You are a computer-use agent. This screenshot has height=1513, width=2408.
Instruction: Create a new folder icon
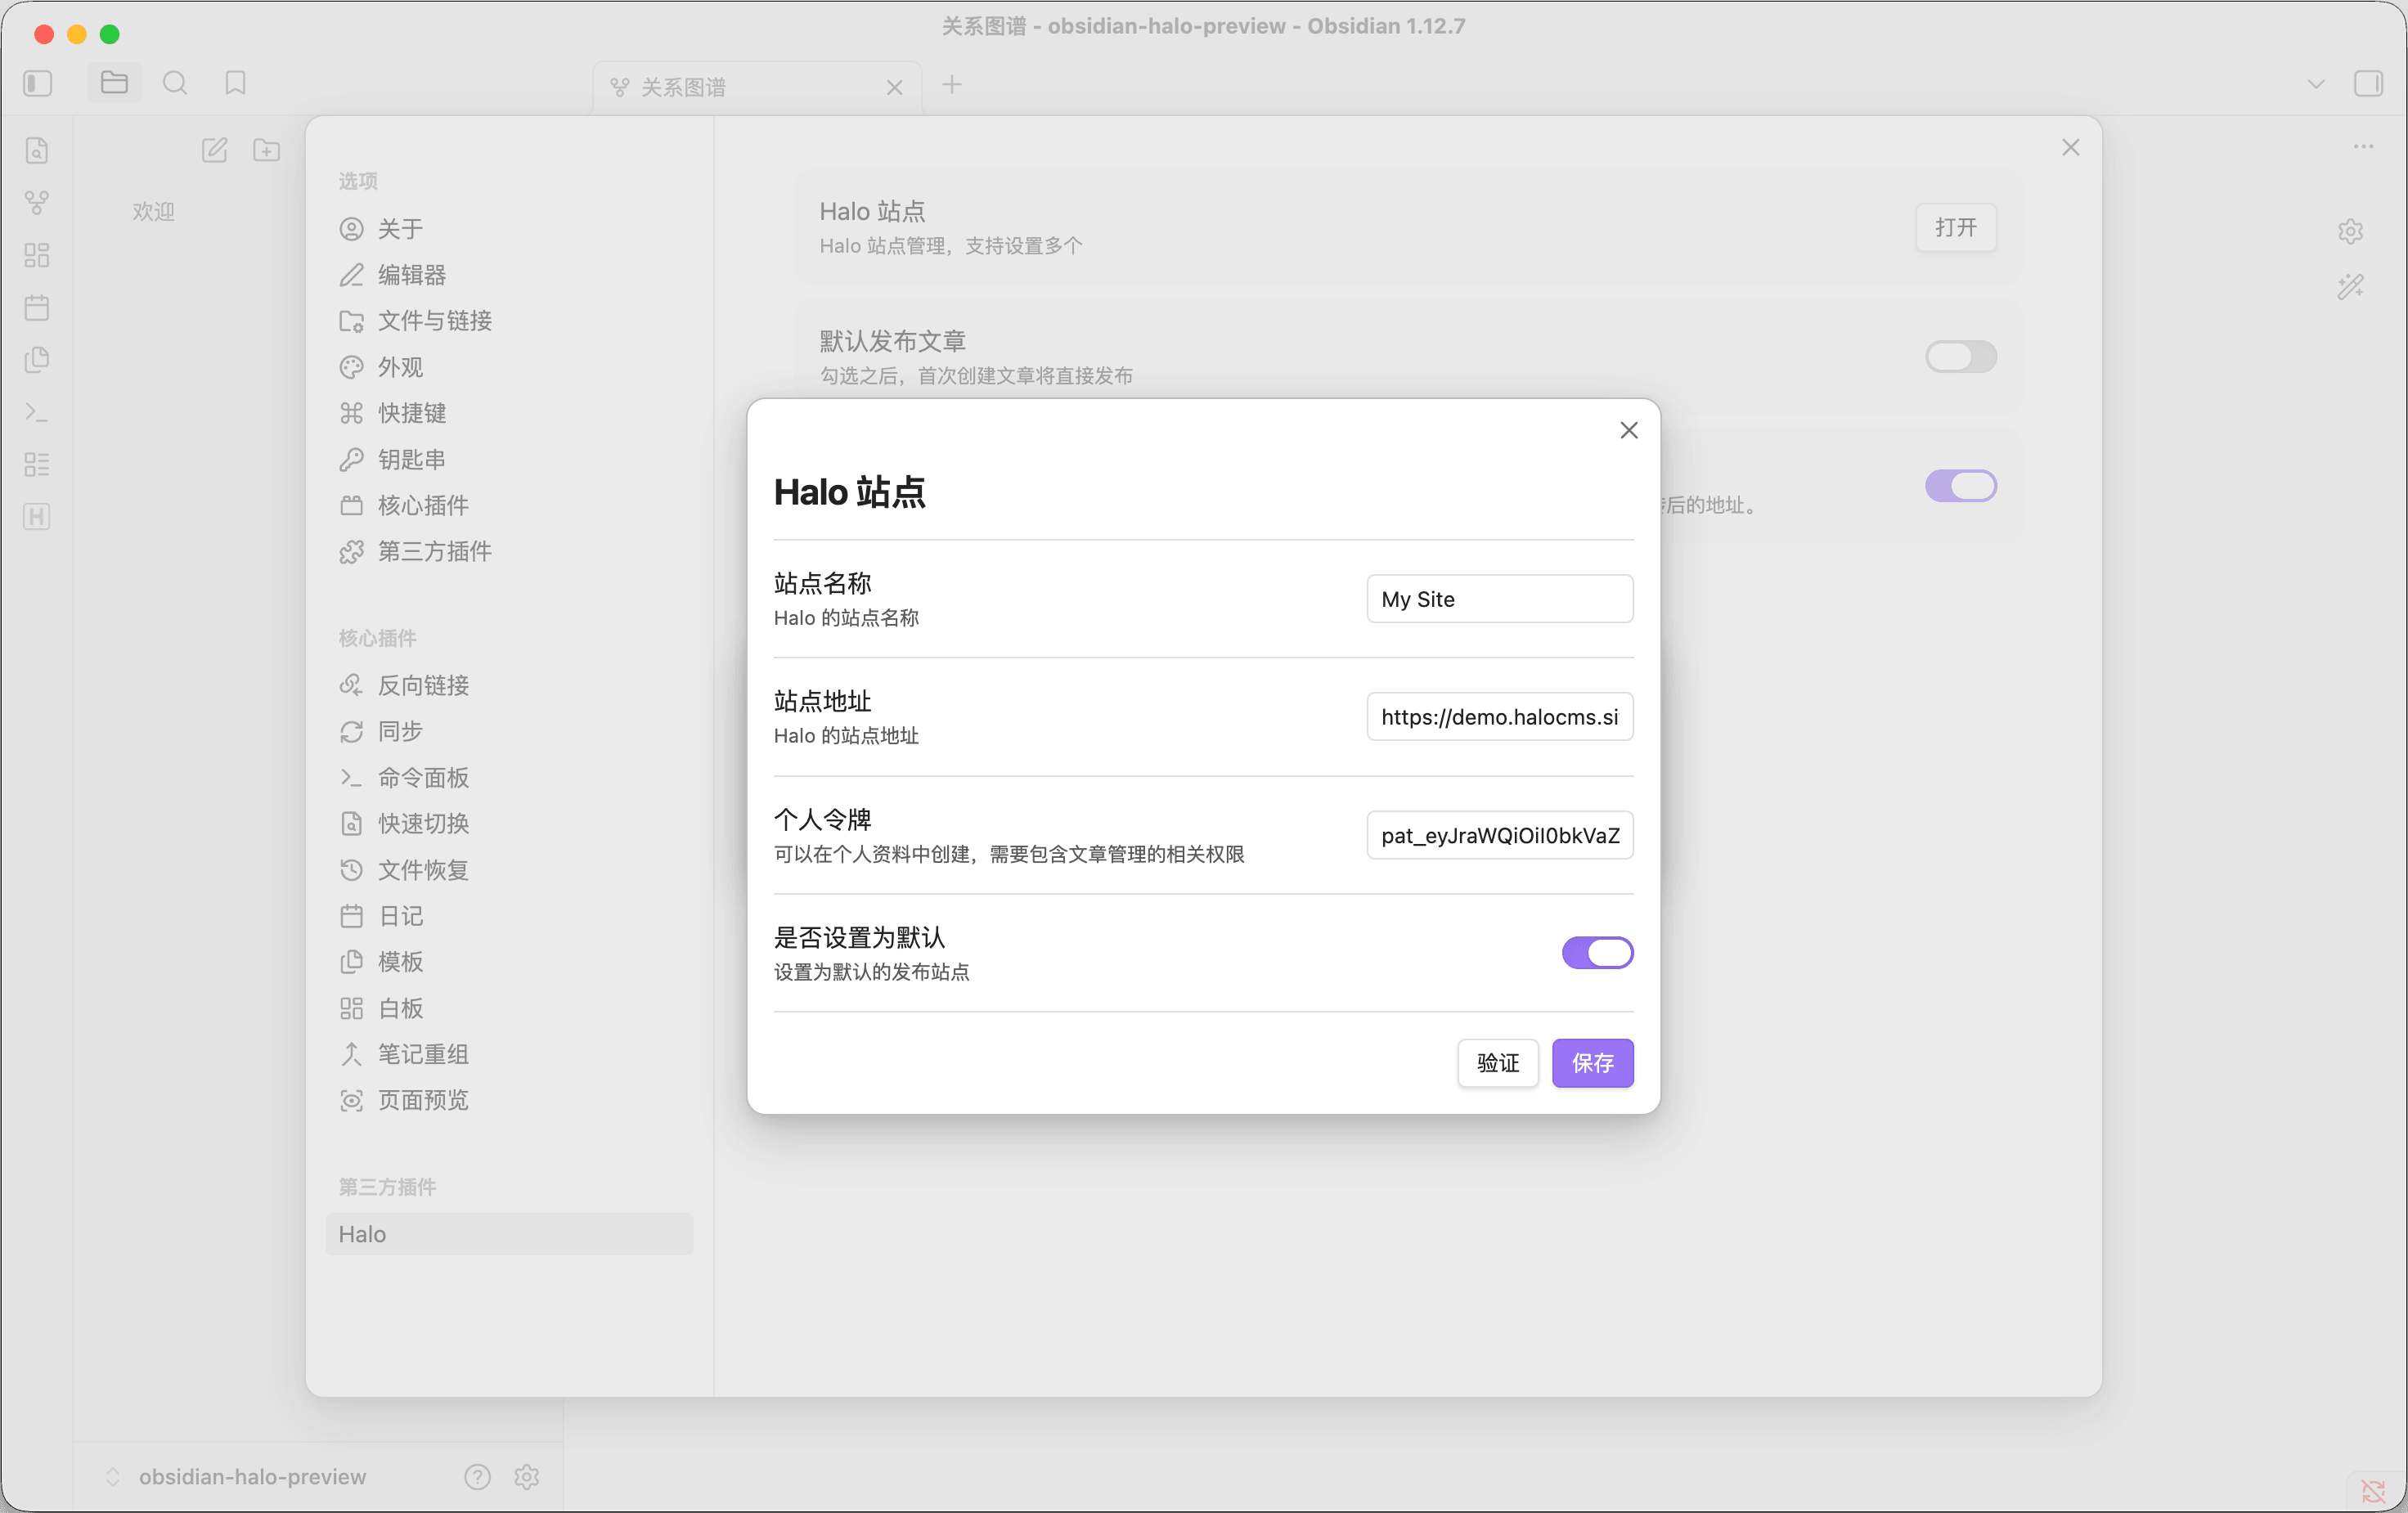(266, 150)
